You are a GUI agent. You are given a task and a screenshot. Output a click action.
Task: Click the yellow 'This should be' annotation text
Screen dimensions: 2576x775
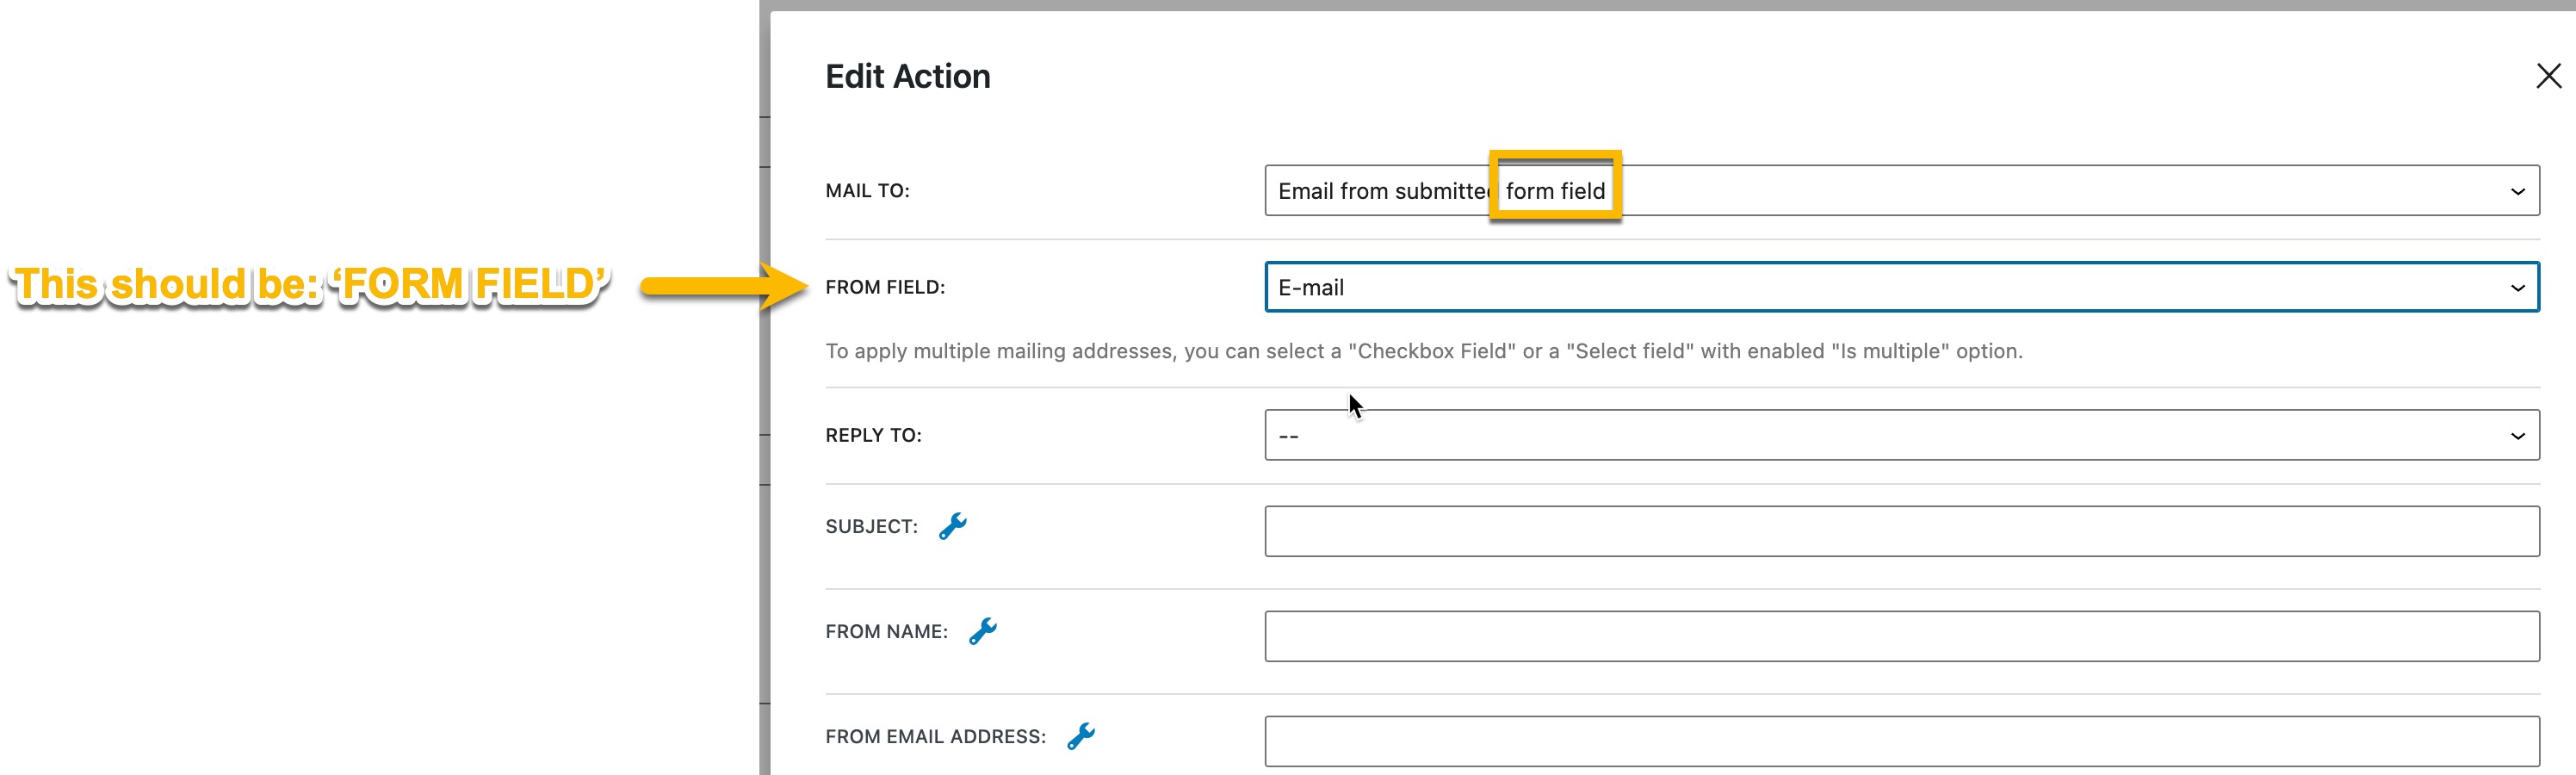point(309,284)
